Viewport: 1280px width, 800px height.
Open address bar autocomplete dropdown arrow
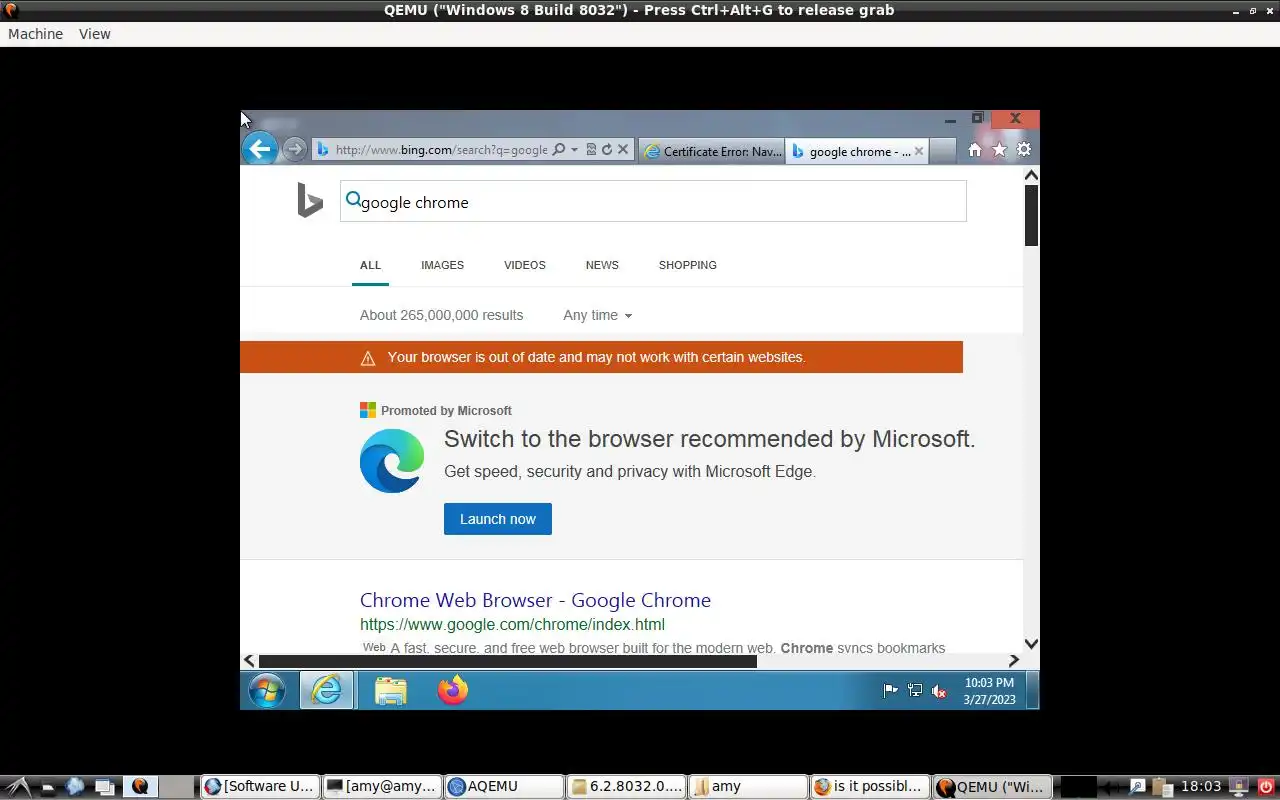pyautogui.click(x=574, y=150)
